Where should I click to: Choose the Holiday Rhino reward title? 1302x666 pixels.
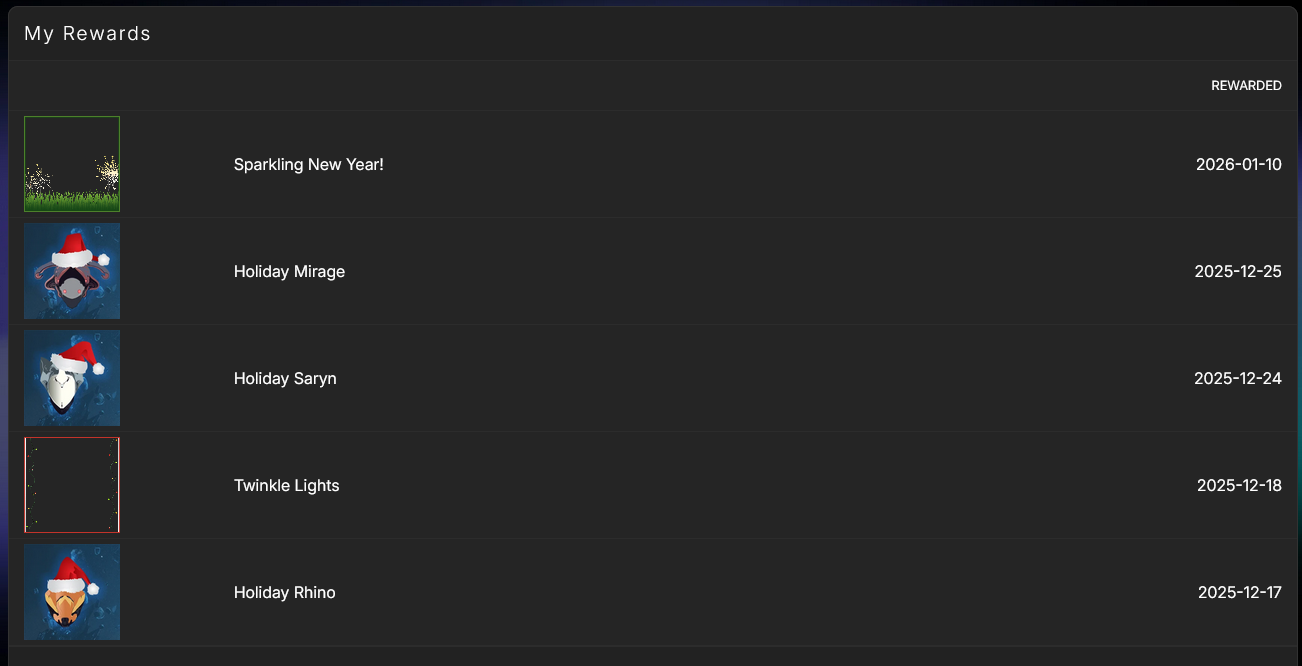tap(284, 592)
